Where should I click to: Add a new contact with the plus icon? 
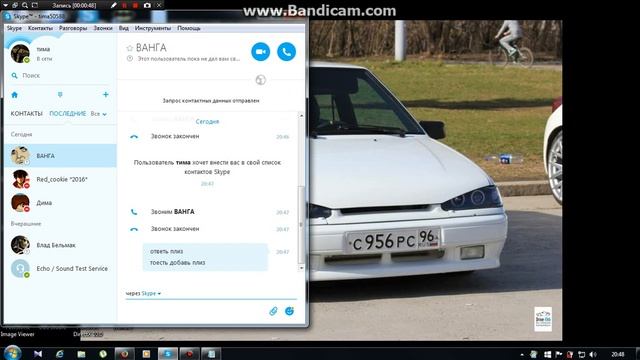tap(106, 95)
